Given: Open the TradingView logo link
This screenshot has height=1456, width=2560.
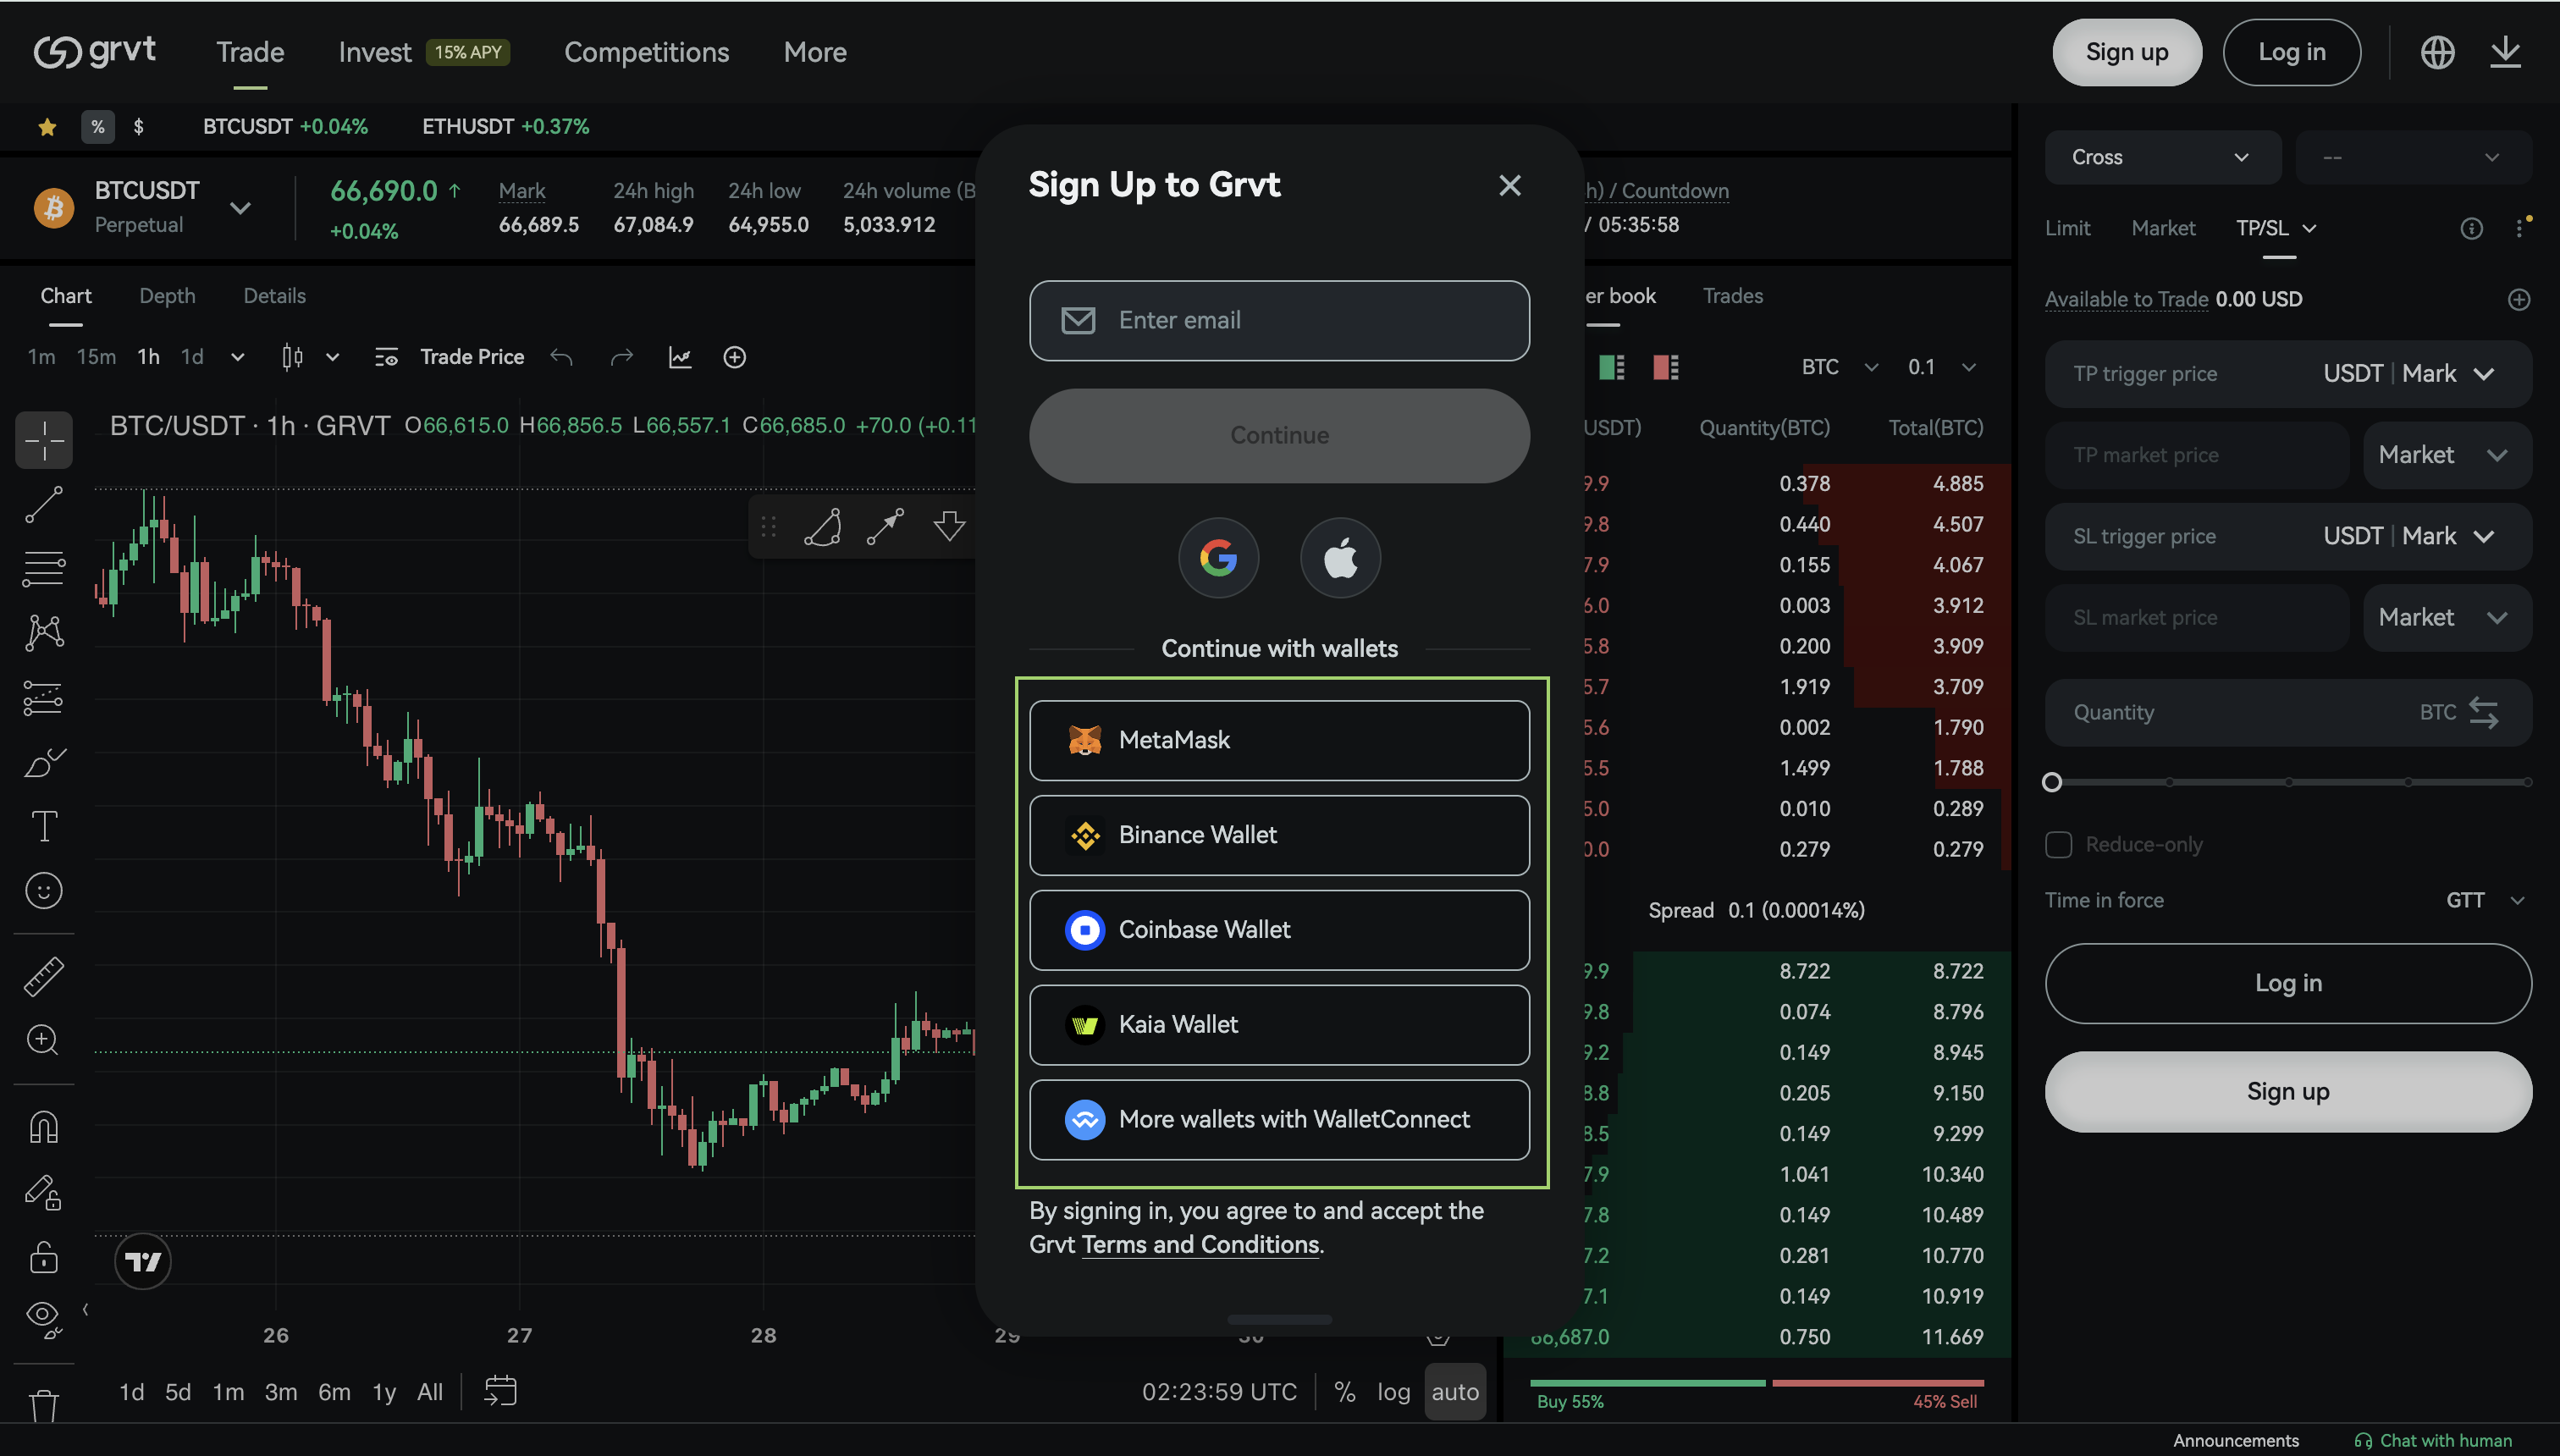Looking at the screenshot, I should [143, 1261].
